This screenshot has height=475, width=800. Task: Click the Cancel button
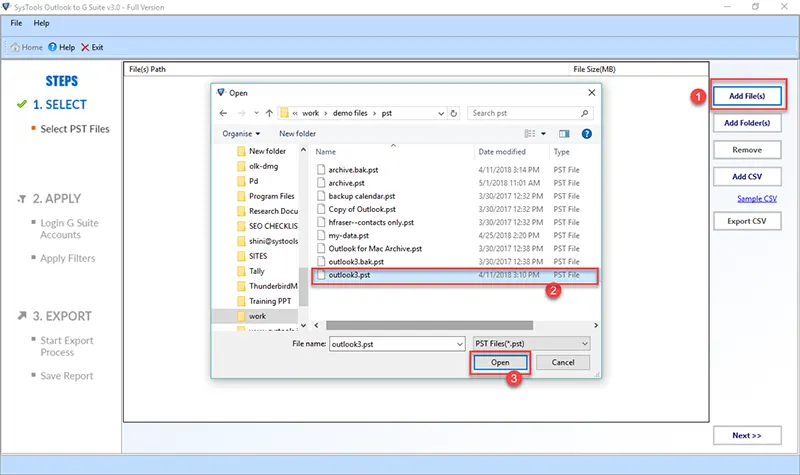point(563,363)
